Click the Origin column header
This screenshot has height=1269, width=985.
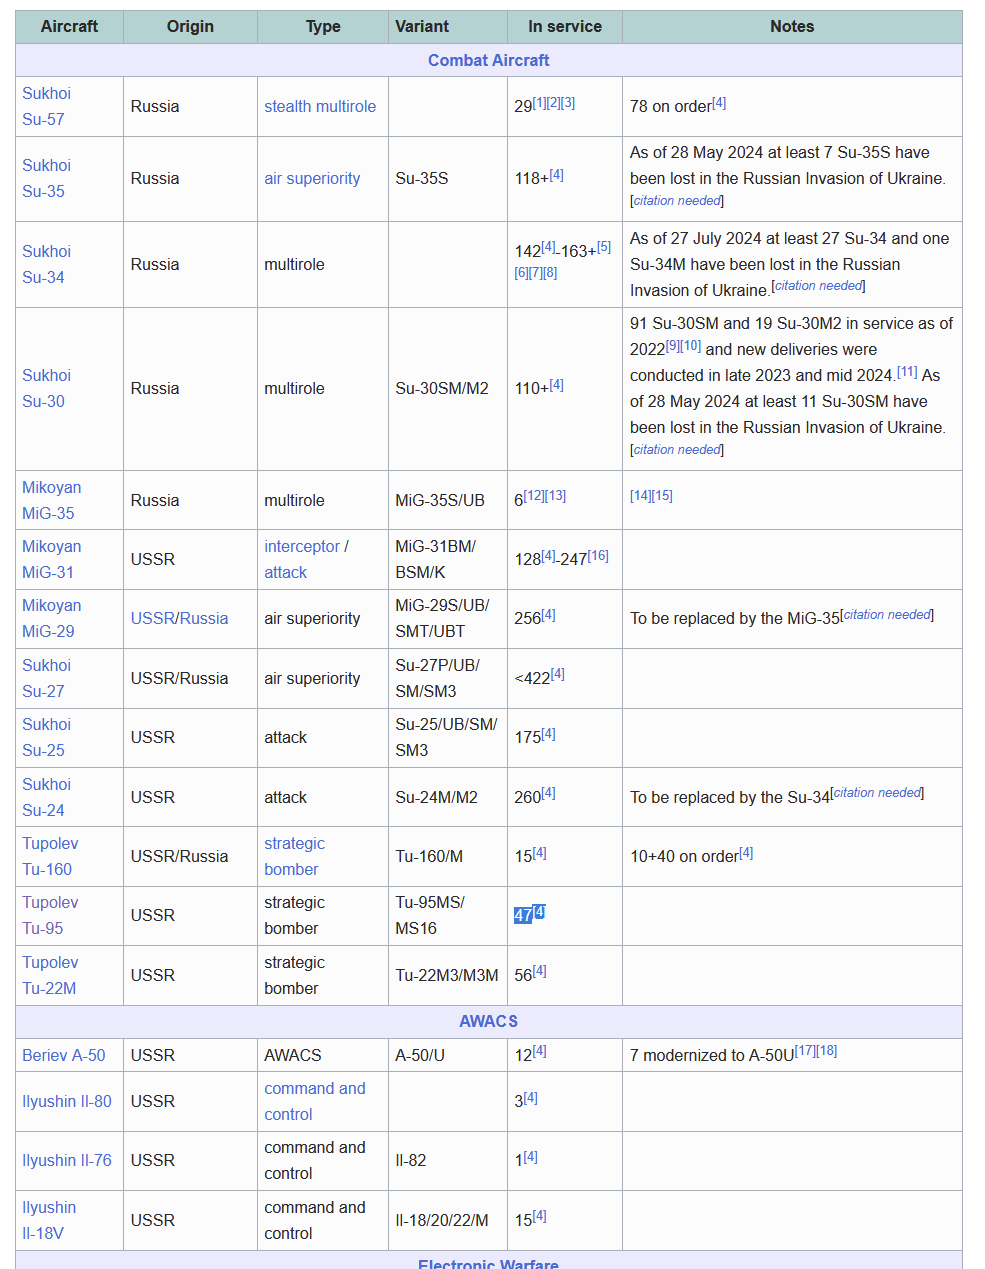coord(190,27)
